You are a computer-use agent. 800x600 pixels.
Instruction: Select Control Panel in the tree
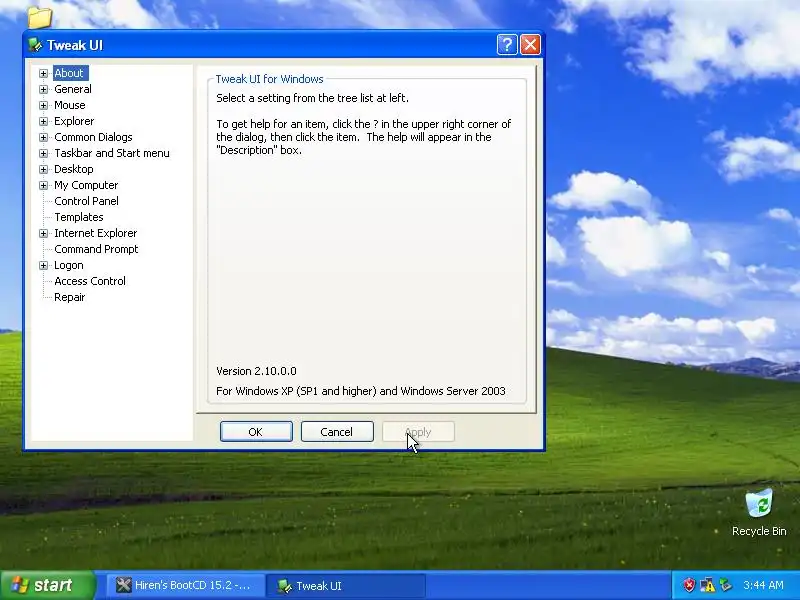tap(86, 201)
